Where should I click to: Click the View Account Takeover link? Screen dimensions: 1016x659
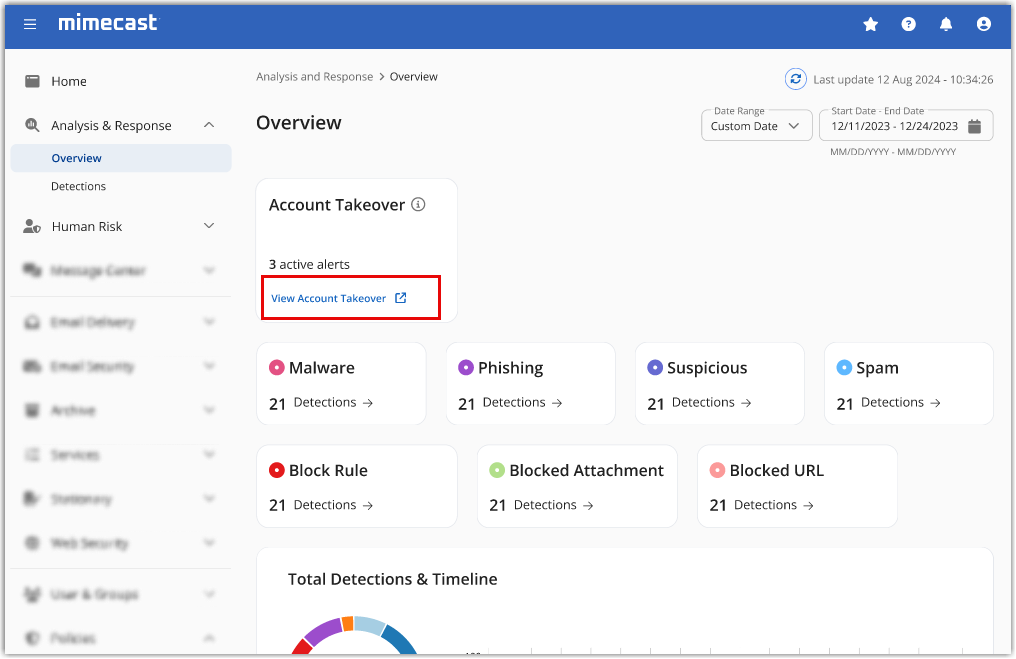(338, 298)
